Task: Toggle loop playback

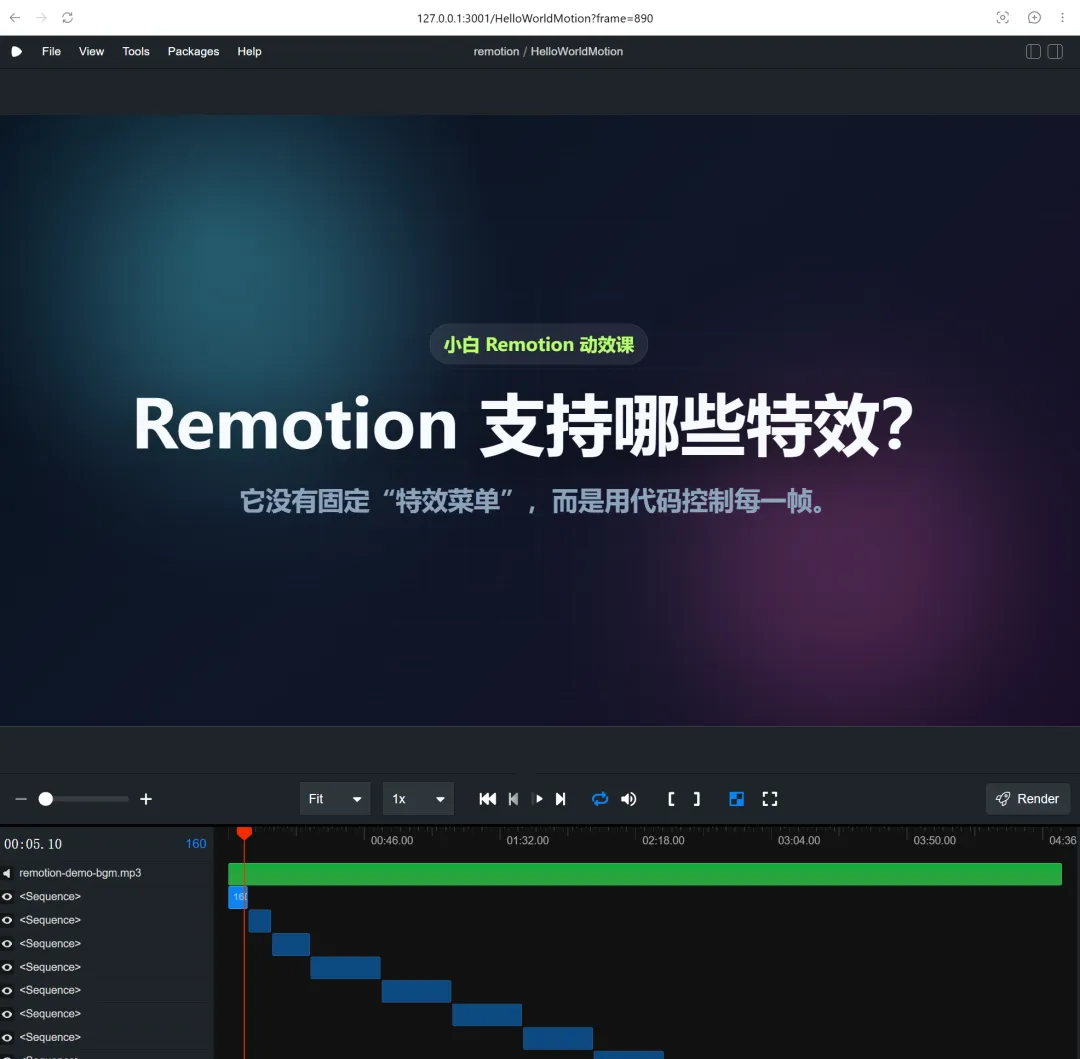Action: point(600,799)
